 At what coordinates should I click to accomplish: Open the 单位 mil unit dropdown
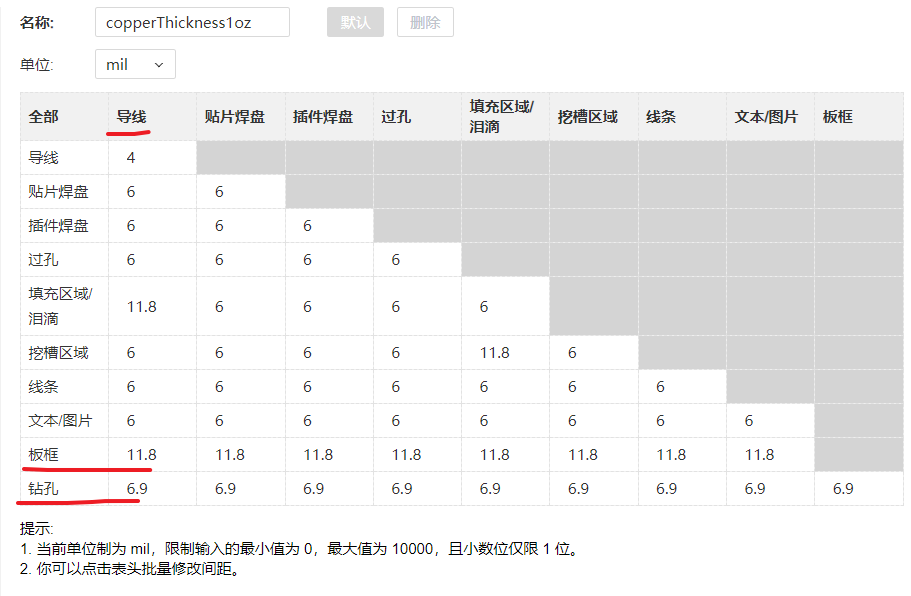(x=135, y=64)
